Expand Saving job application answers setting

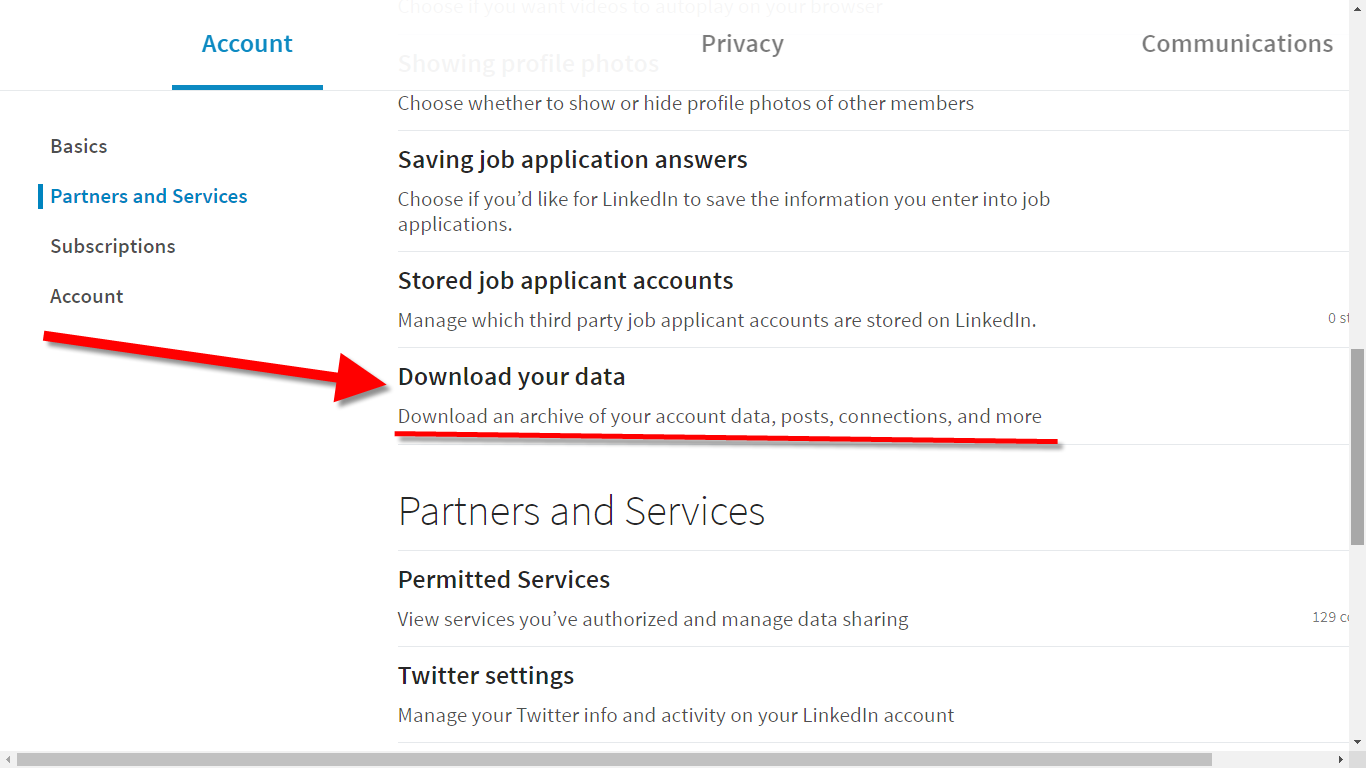pos(572,160)
